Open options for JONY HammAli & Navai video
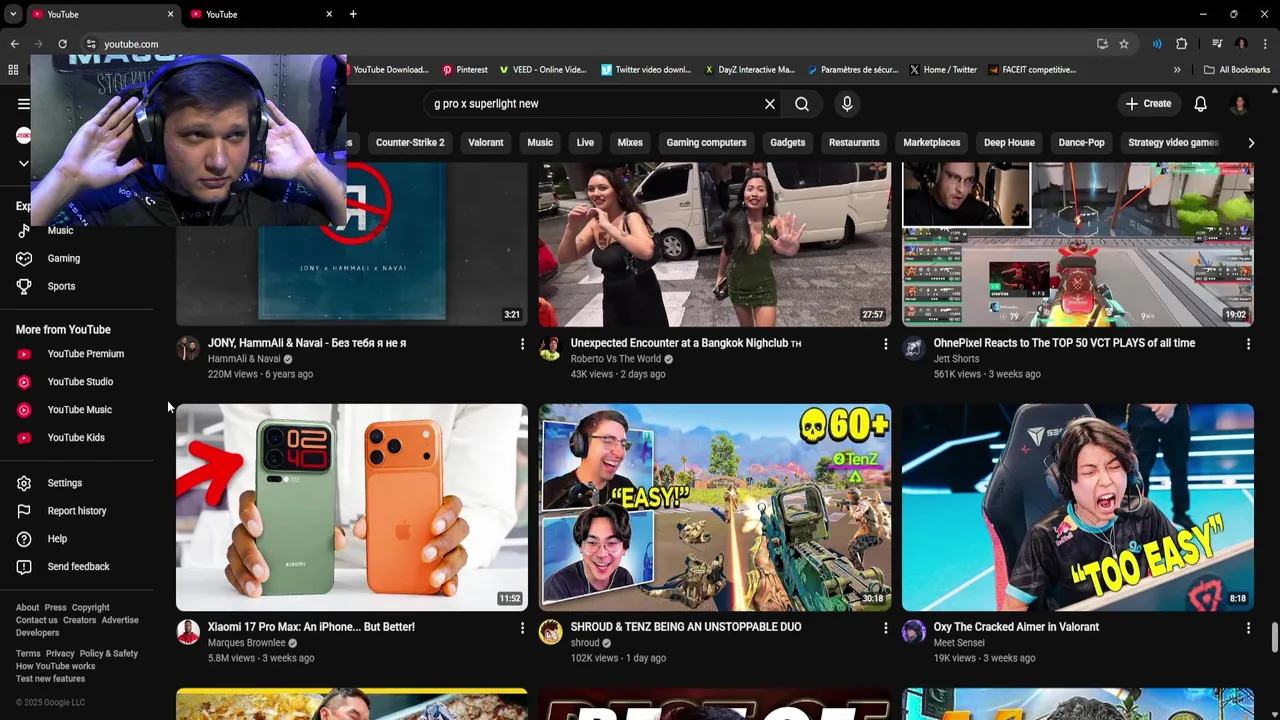 point(521,344)
